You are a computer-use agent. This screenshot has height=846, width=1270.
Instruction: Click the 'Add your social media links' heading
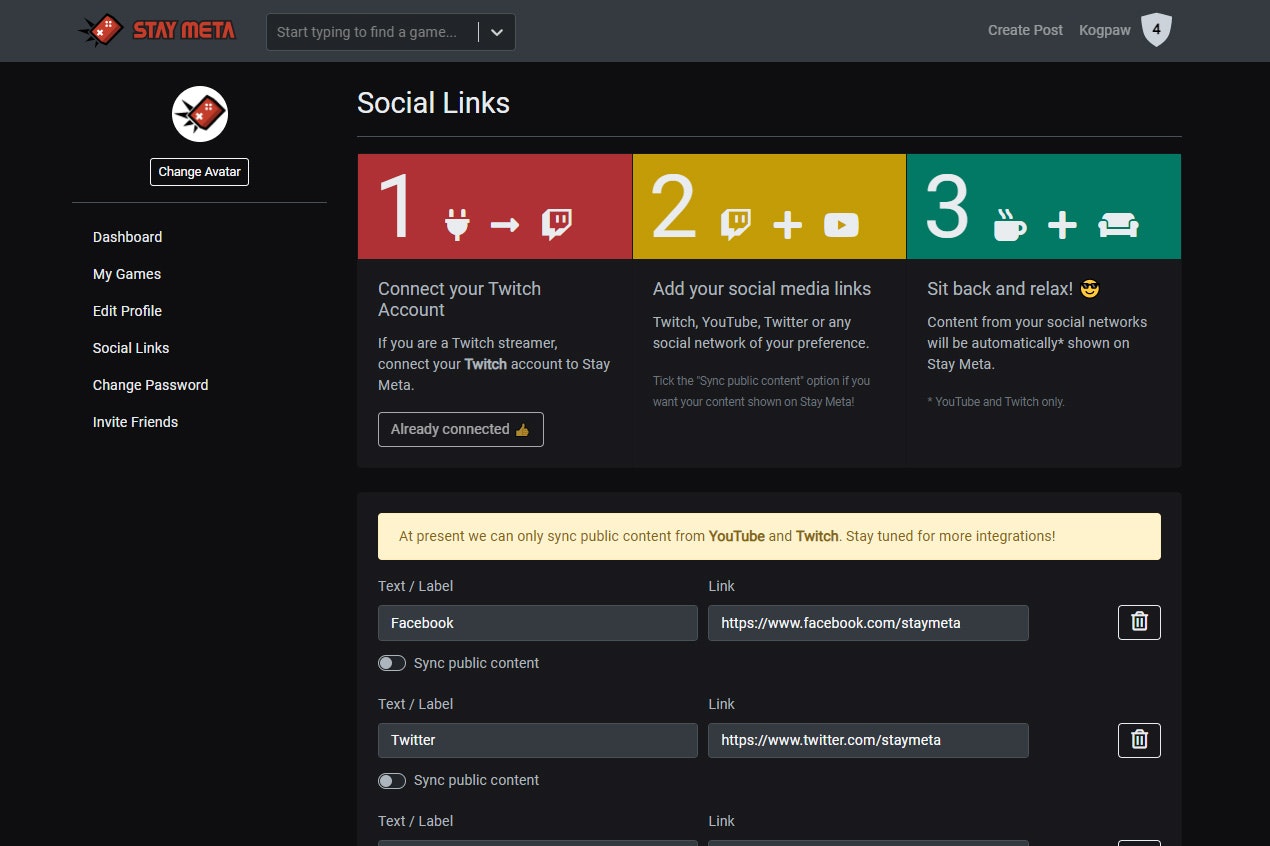762,289
